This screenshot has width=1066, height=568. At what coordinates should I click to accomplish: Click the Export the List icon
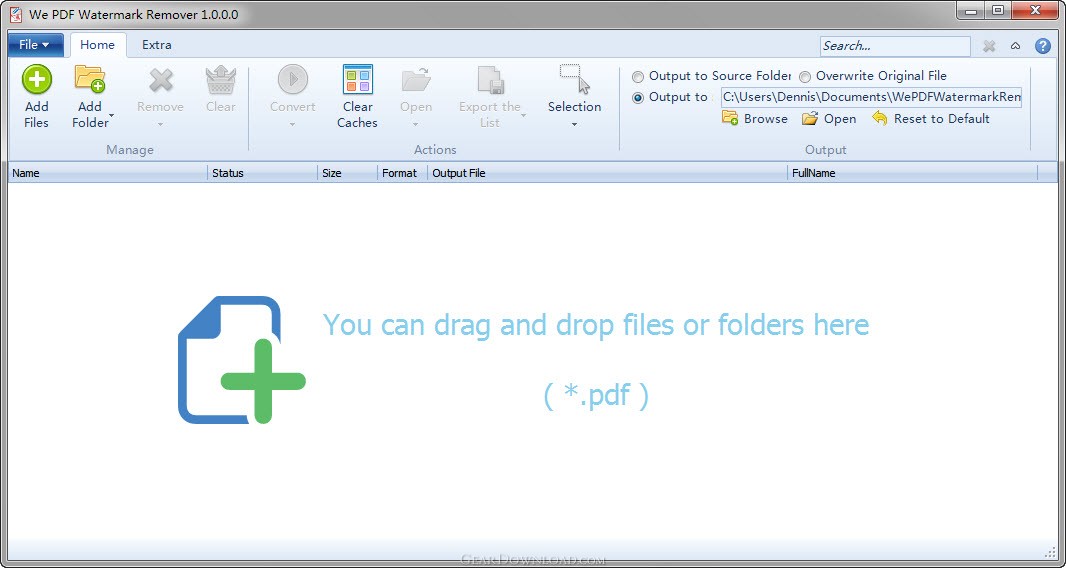click(x=490, y=80)
